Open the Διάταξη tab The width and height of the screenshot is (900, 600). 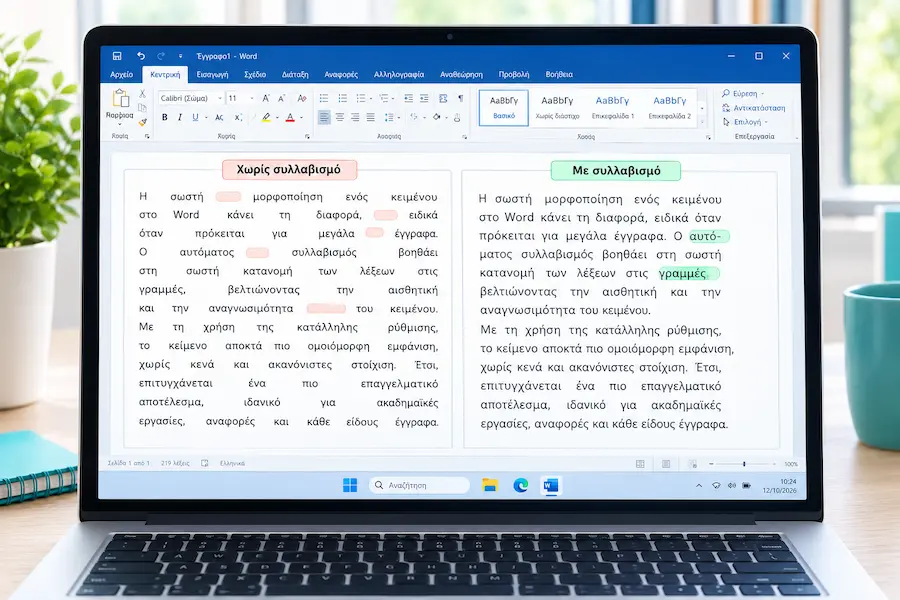pyautogui.click(x=295, y=75)
